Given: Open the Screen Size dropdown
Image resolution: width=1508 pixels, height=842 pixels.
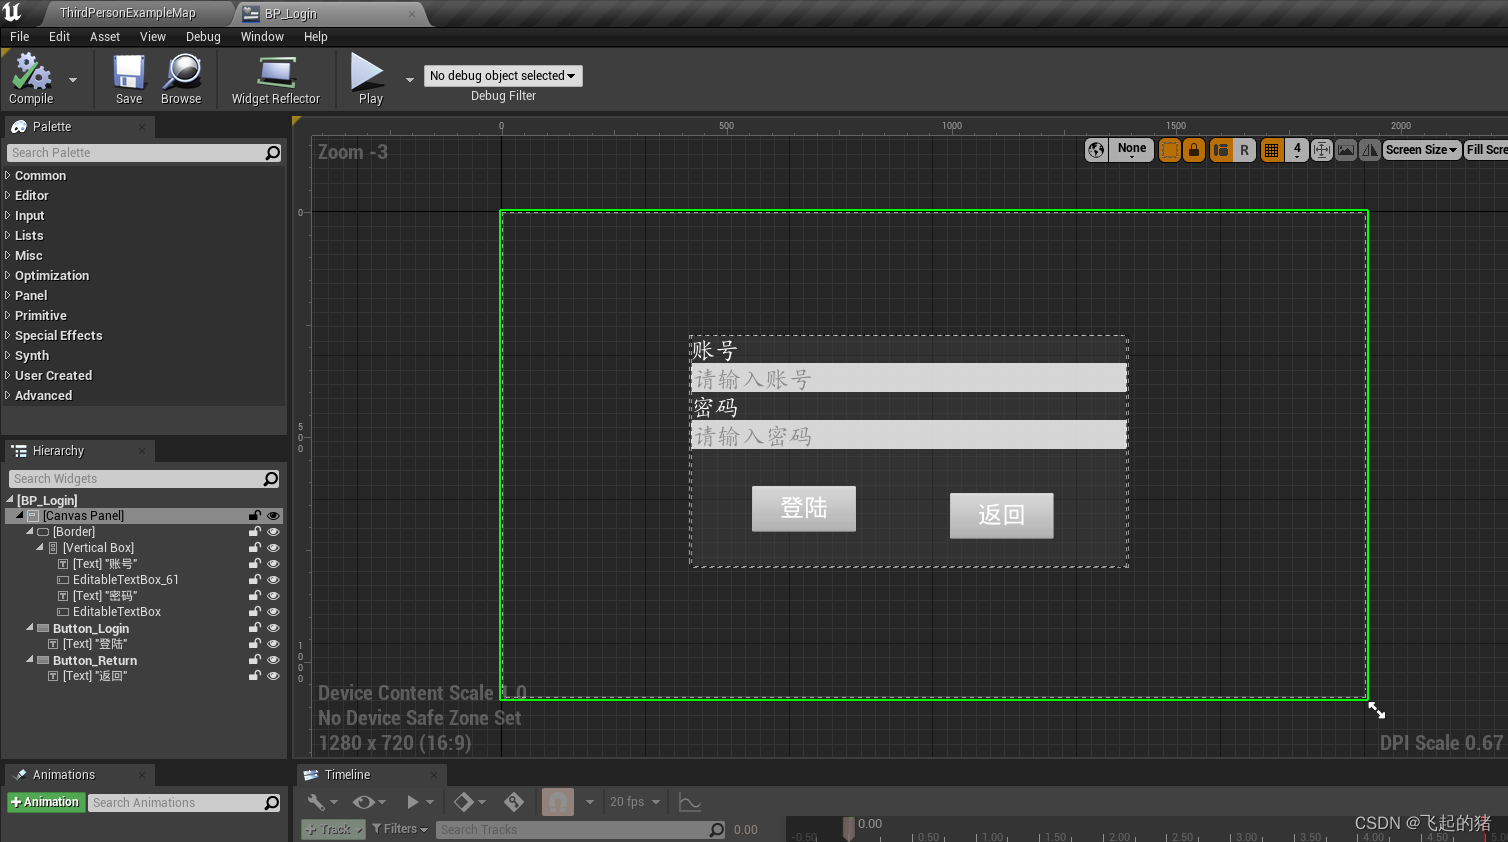Looking at the screenshot, I should pos(1421,149).
